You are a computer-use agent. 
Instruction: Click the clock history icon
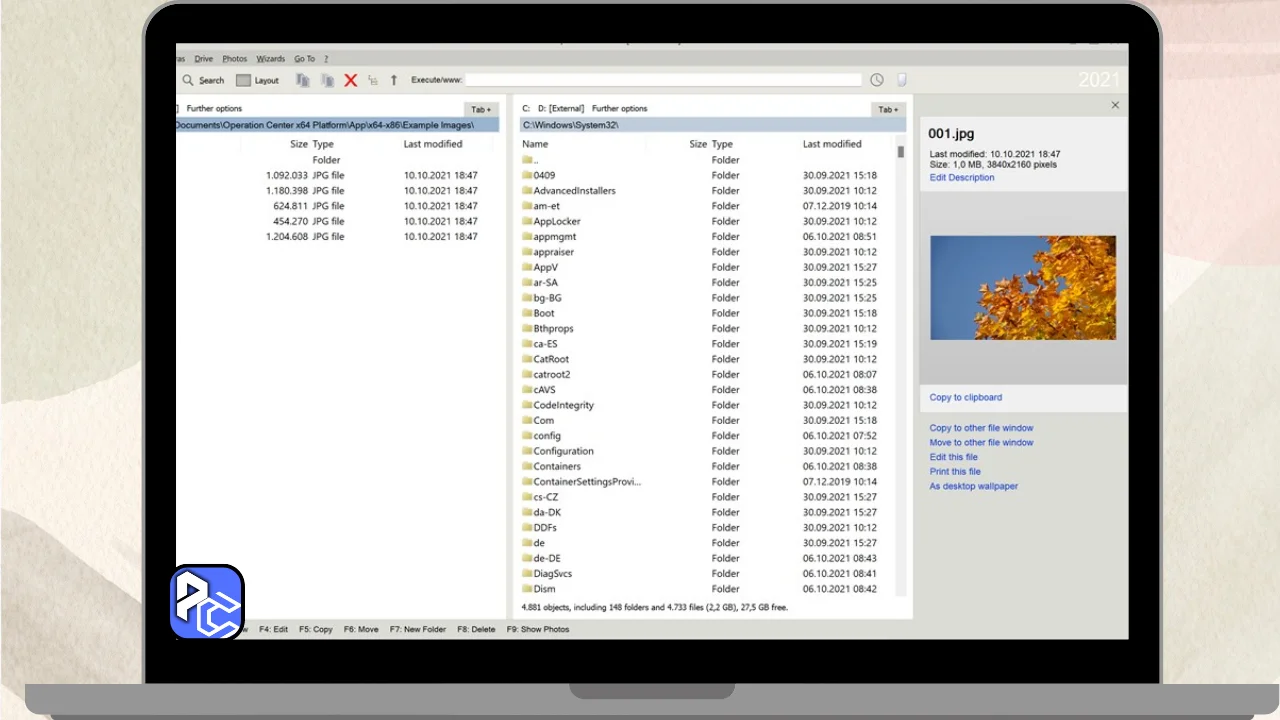(x=877, y=80)
